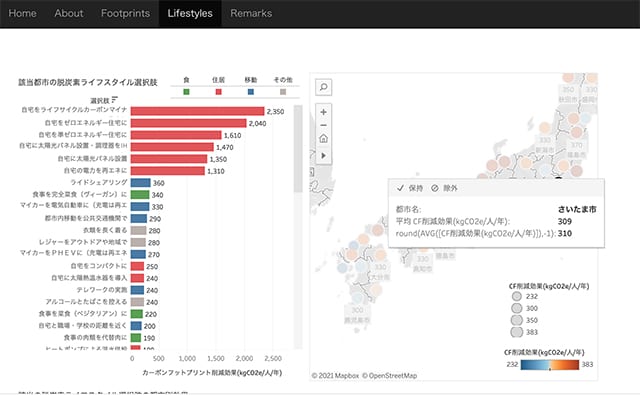Screen dimensions: 640x395
Task: Expand map tools arrow icon
Action: (x=324, y=155)
